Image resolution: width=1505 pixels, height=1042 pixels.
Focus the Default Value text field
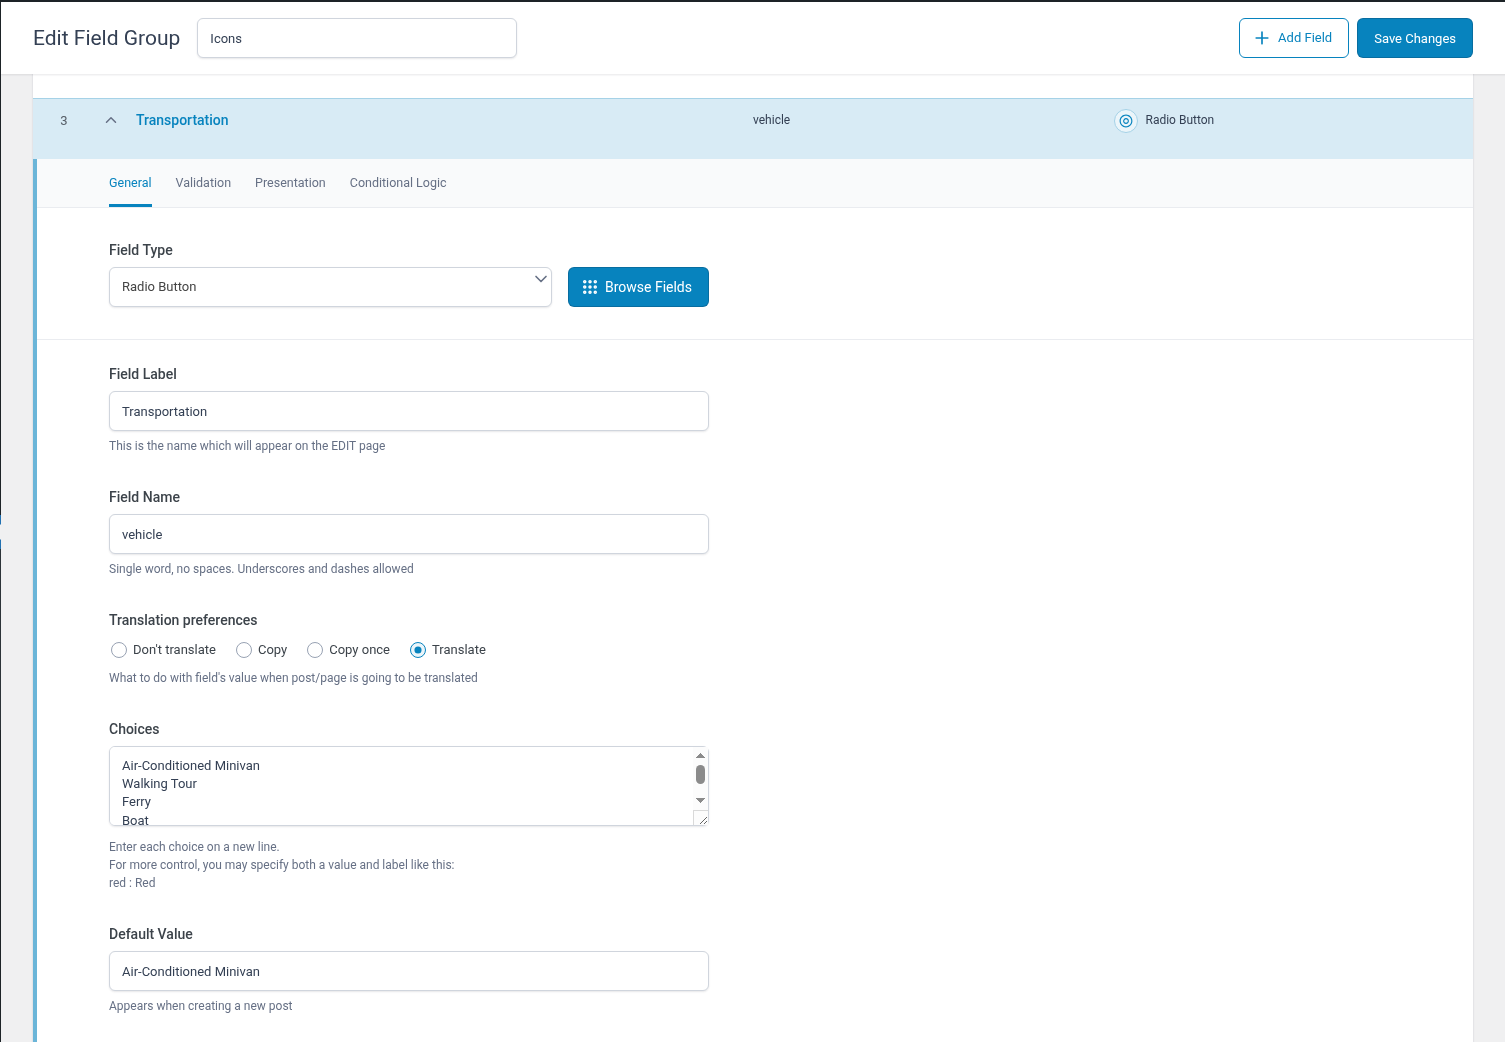tap(408, 972)
